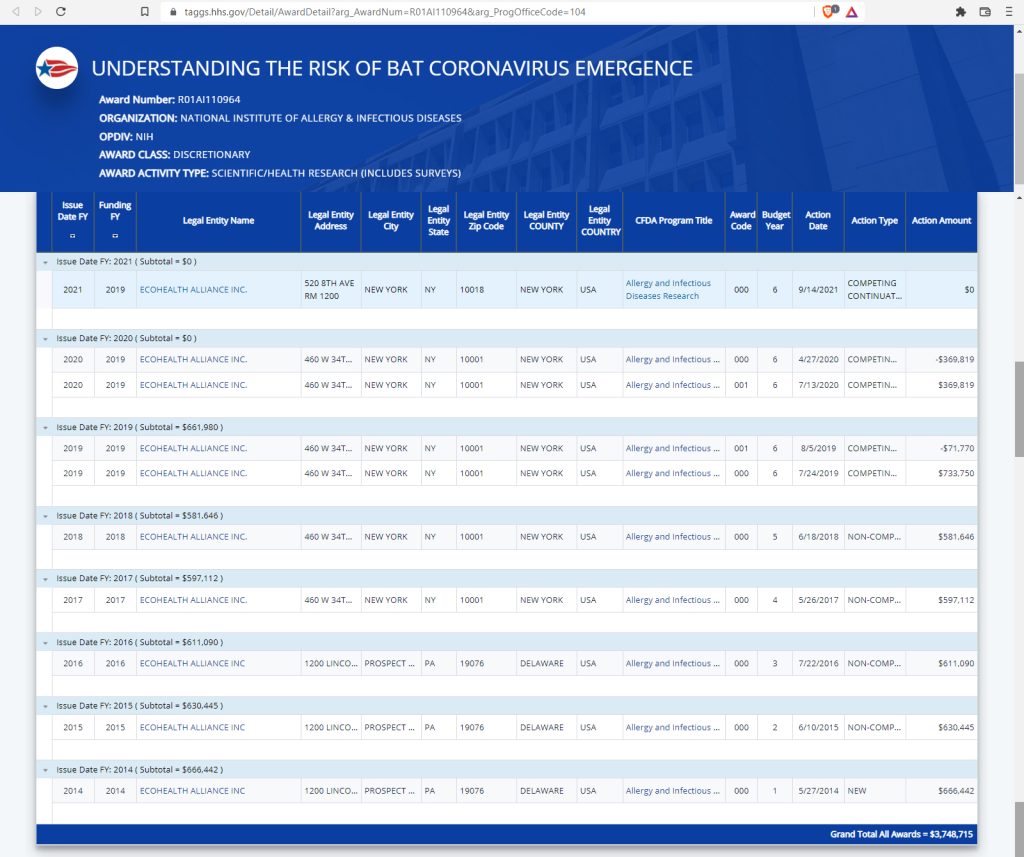Select the $666,442 action amount cell
Image resolution: width=1024 pixels, height=857 pixels.
point(941,790)
